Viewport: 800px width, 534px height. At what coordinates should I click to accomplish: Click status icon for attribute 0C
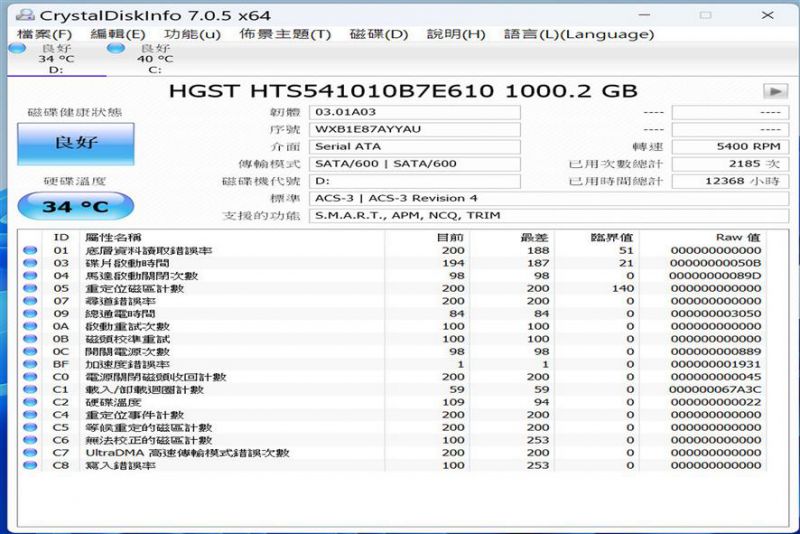(30, 351)
